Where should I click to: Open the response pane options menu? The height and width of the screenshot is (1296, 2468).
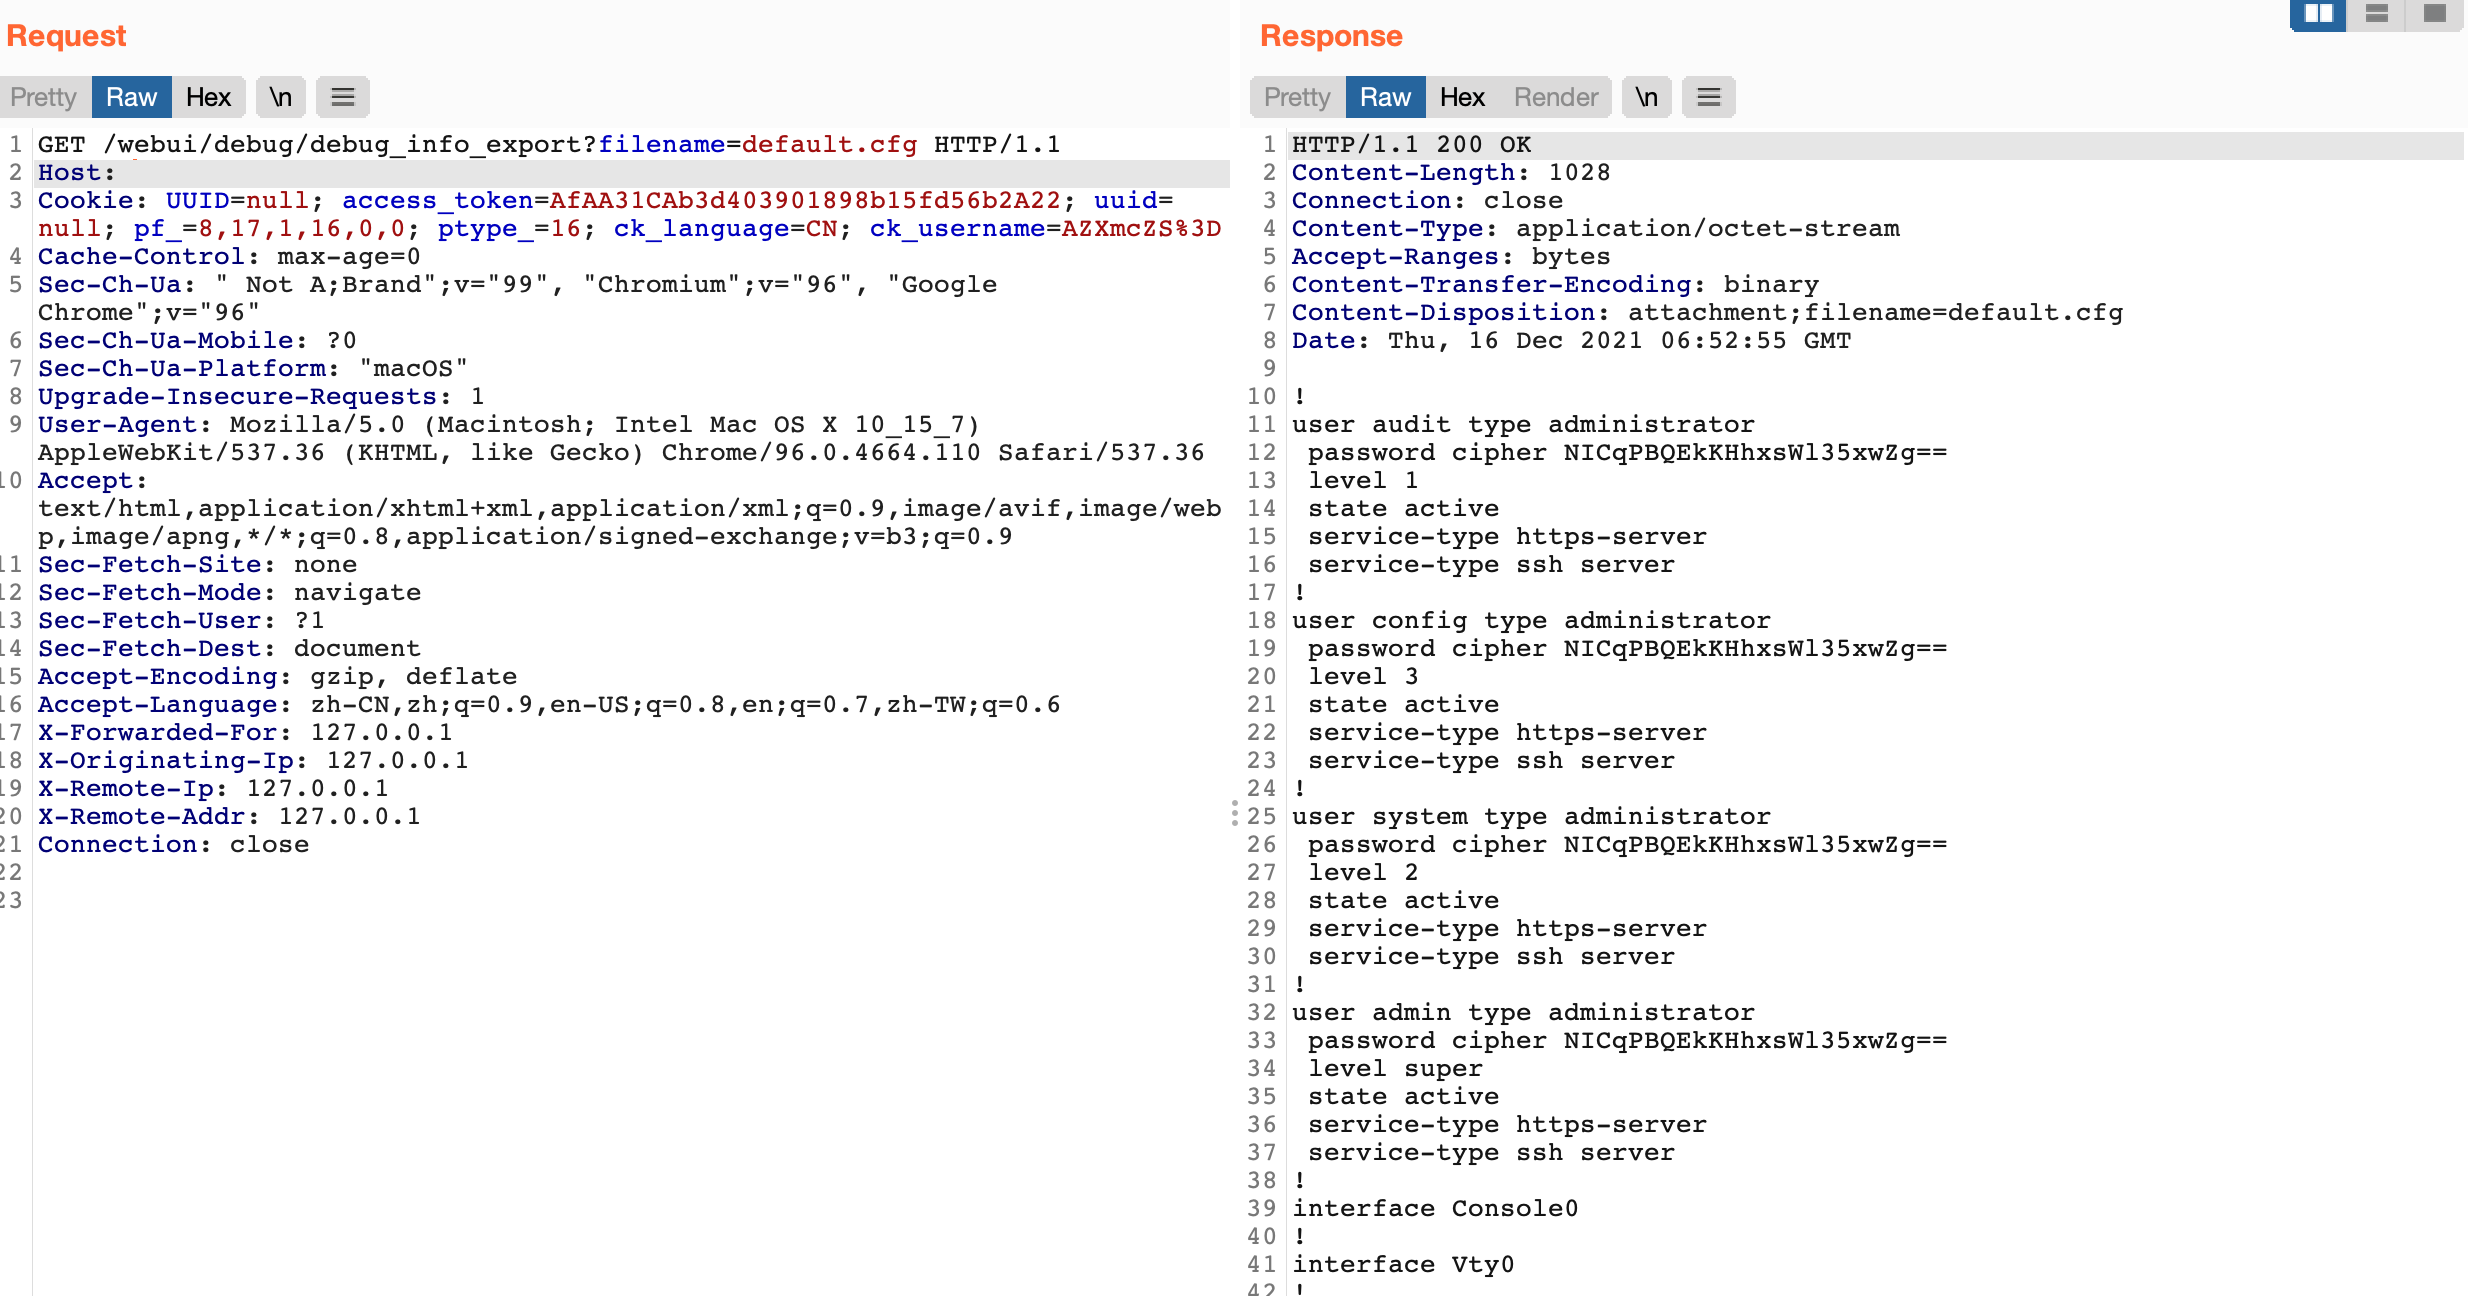[x=1709, y=97]
